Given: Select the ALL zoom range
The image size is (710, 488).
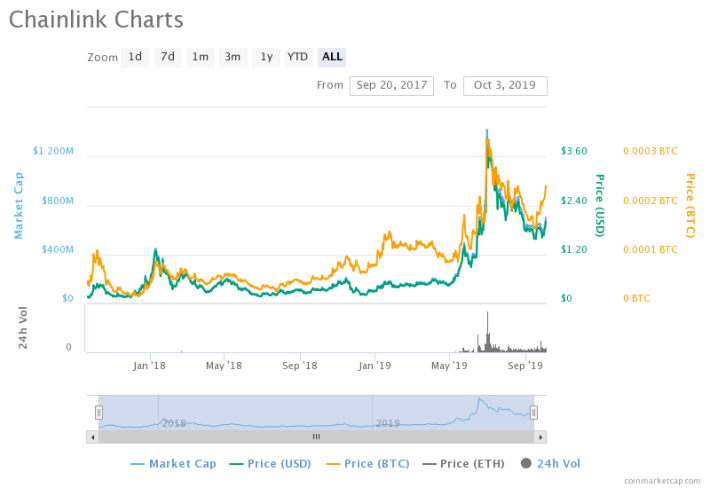Looking at the screenshot, I should pos(332,57).
